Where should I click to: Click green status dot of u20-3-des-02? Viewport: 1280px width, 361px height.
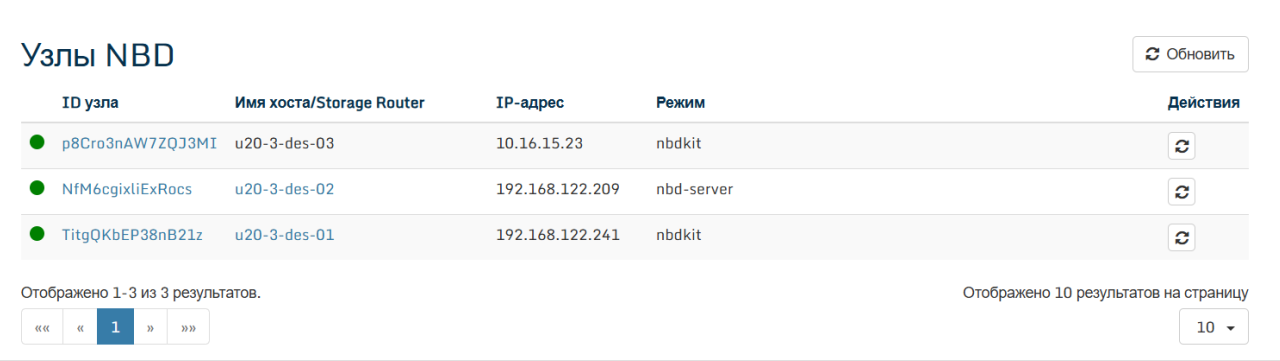coord(37,188)
